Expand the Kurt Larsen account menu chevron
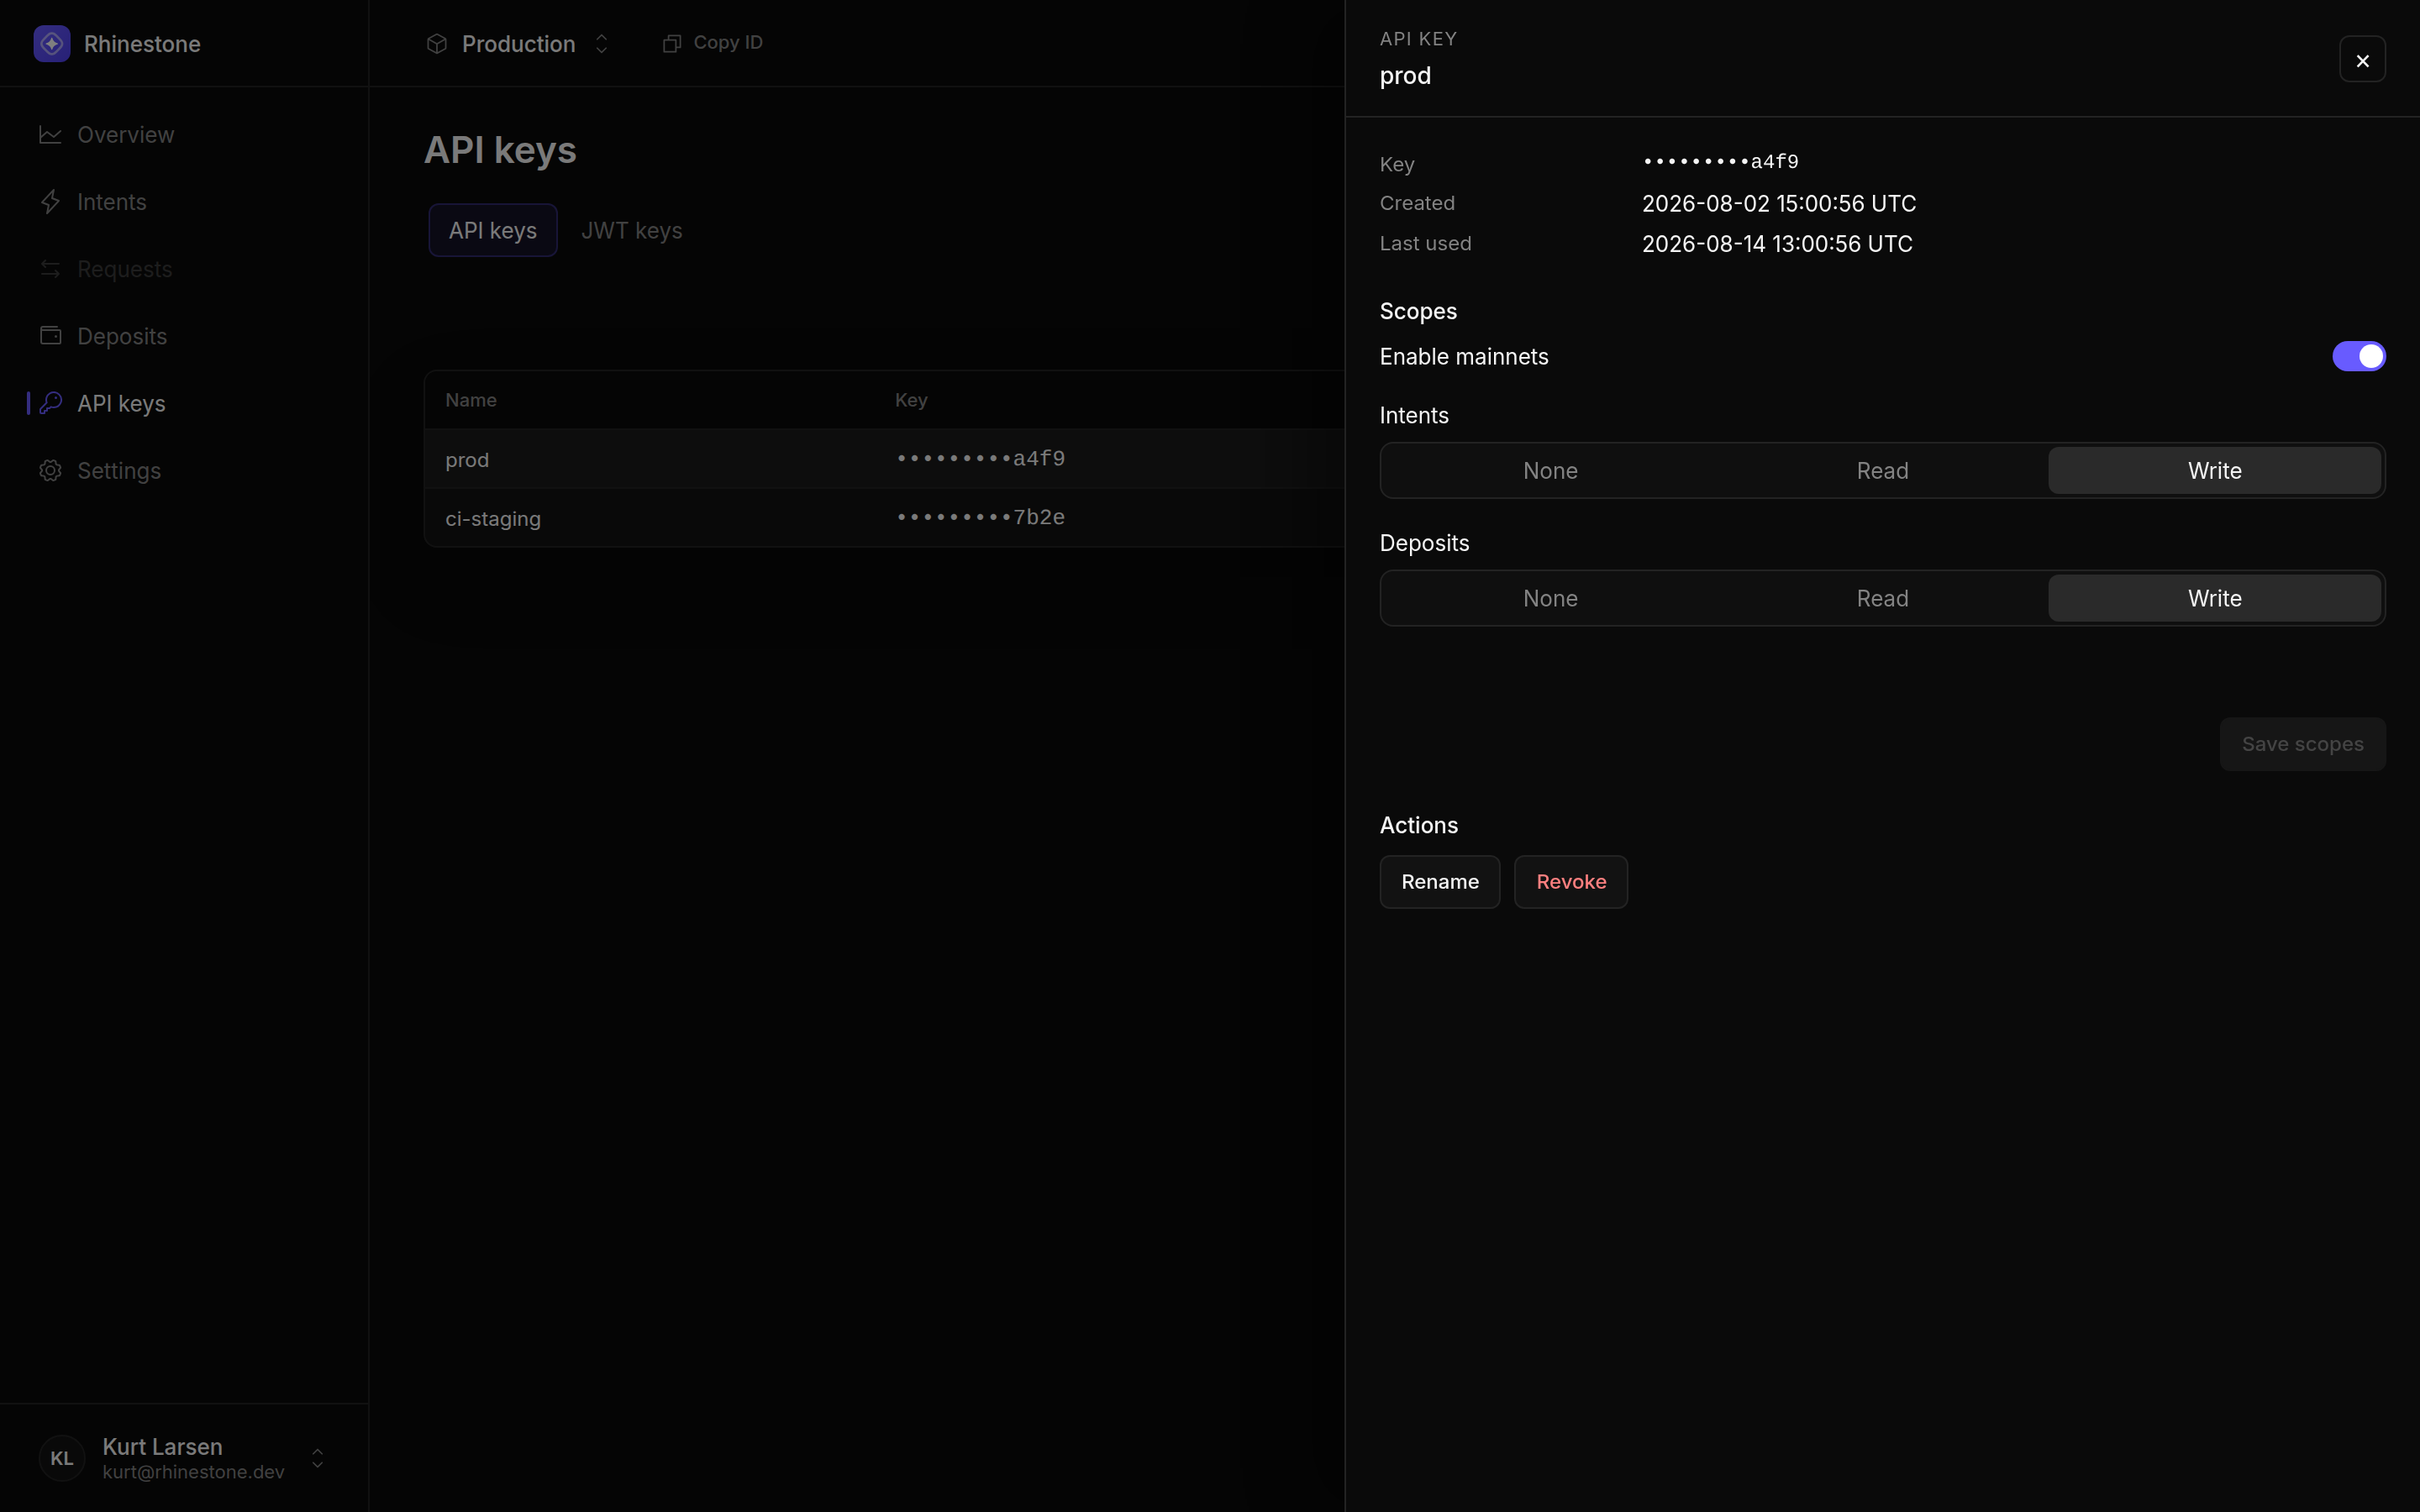 pos(317,1458)
